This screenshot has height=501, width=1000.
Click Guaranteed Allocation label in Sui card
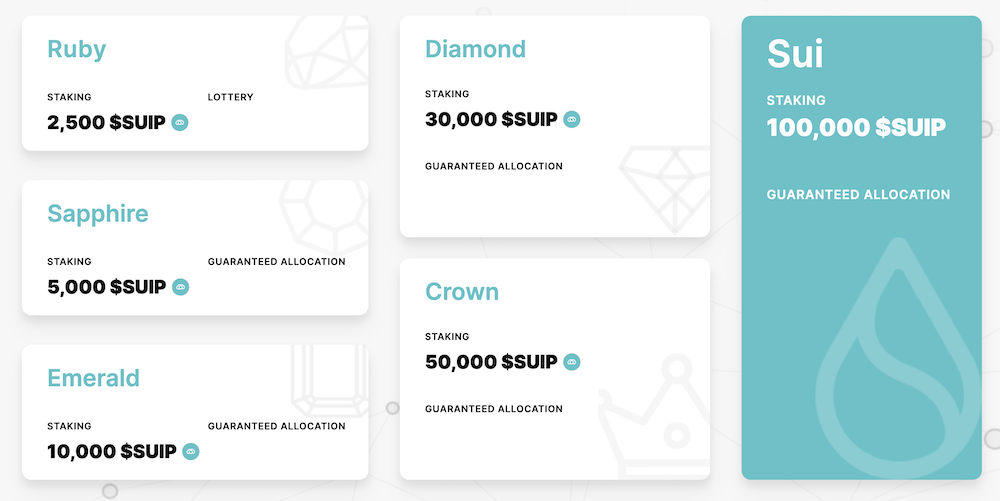858,195
